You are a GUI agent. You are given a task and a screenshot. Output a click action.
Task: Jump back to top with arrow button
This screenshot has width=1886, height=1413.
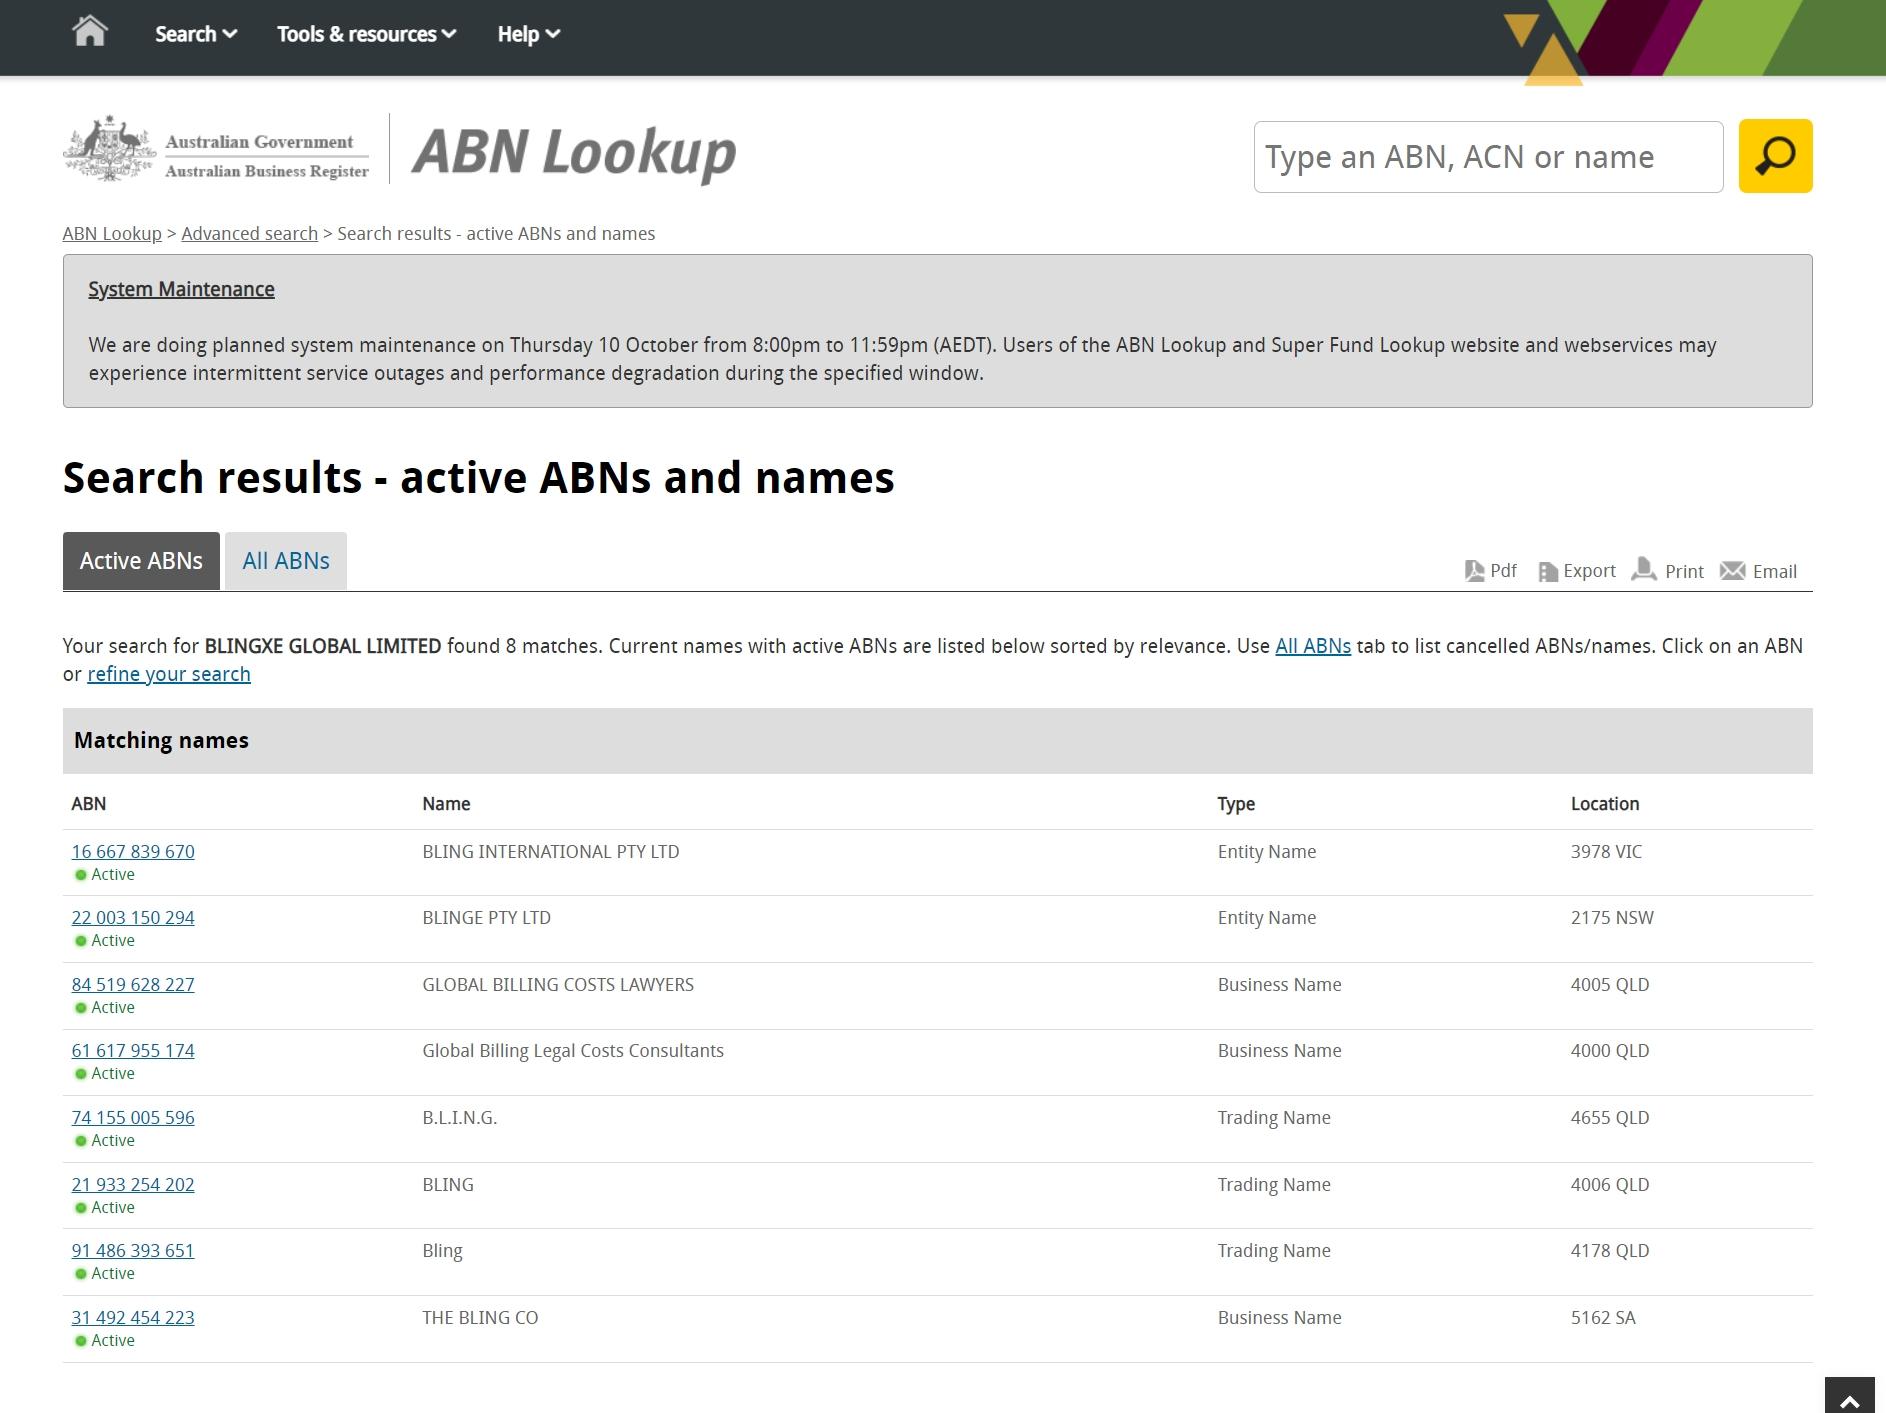(1849, 1396)
